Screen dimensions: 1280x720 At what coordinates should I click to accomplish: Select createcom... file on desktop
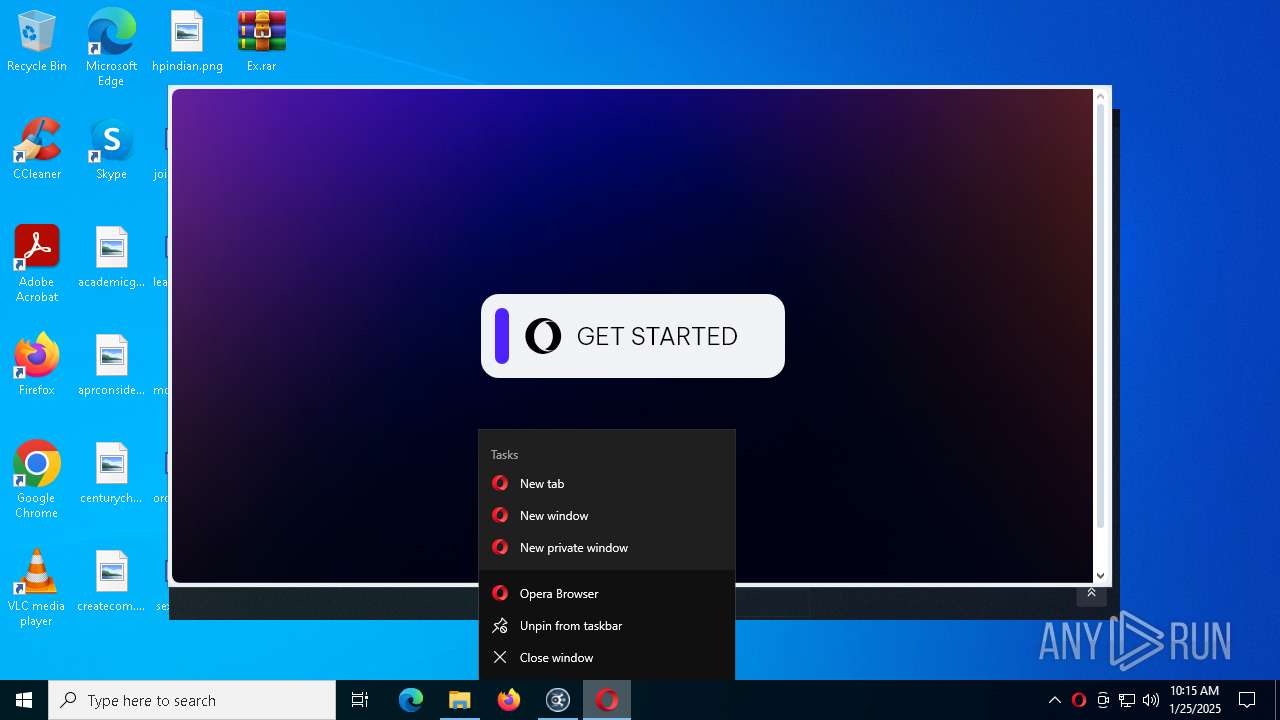pyautogui.click(x=111, y=582)
